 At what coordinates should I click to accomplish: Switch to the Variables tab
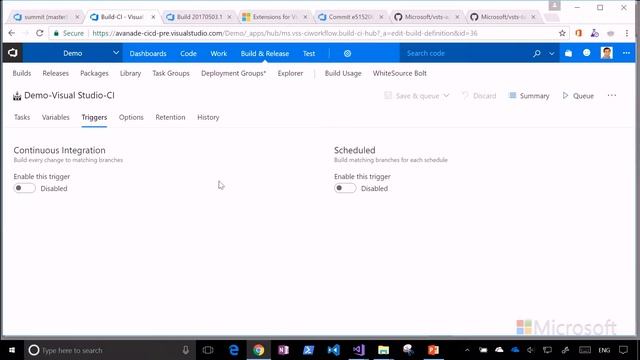click(x=56, y=117)
